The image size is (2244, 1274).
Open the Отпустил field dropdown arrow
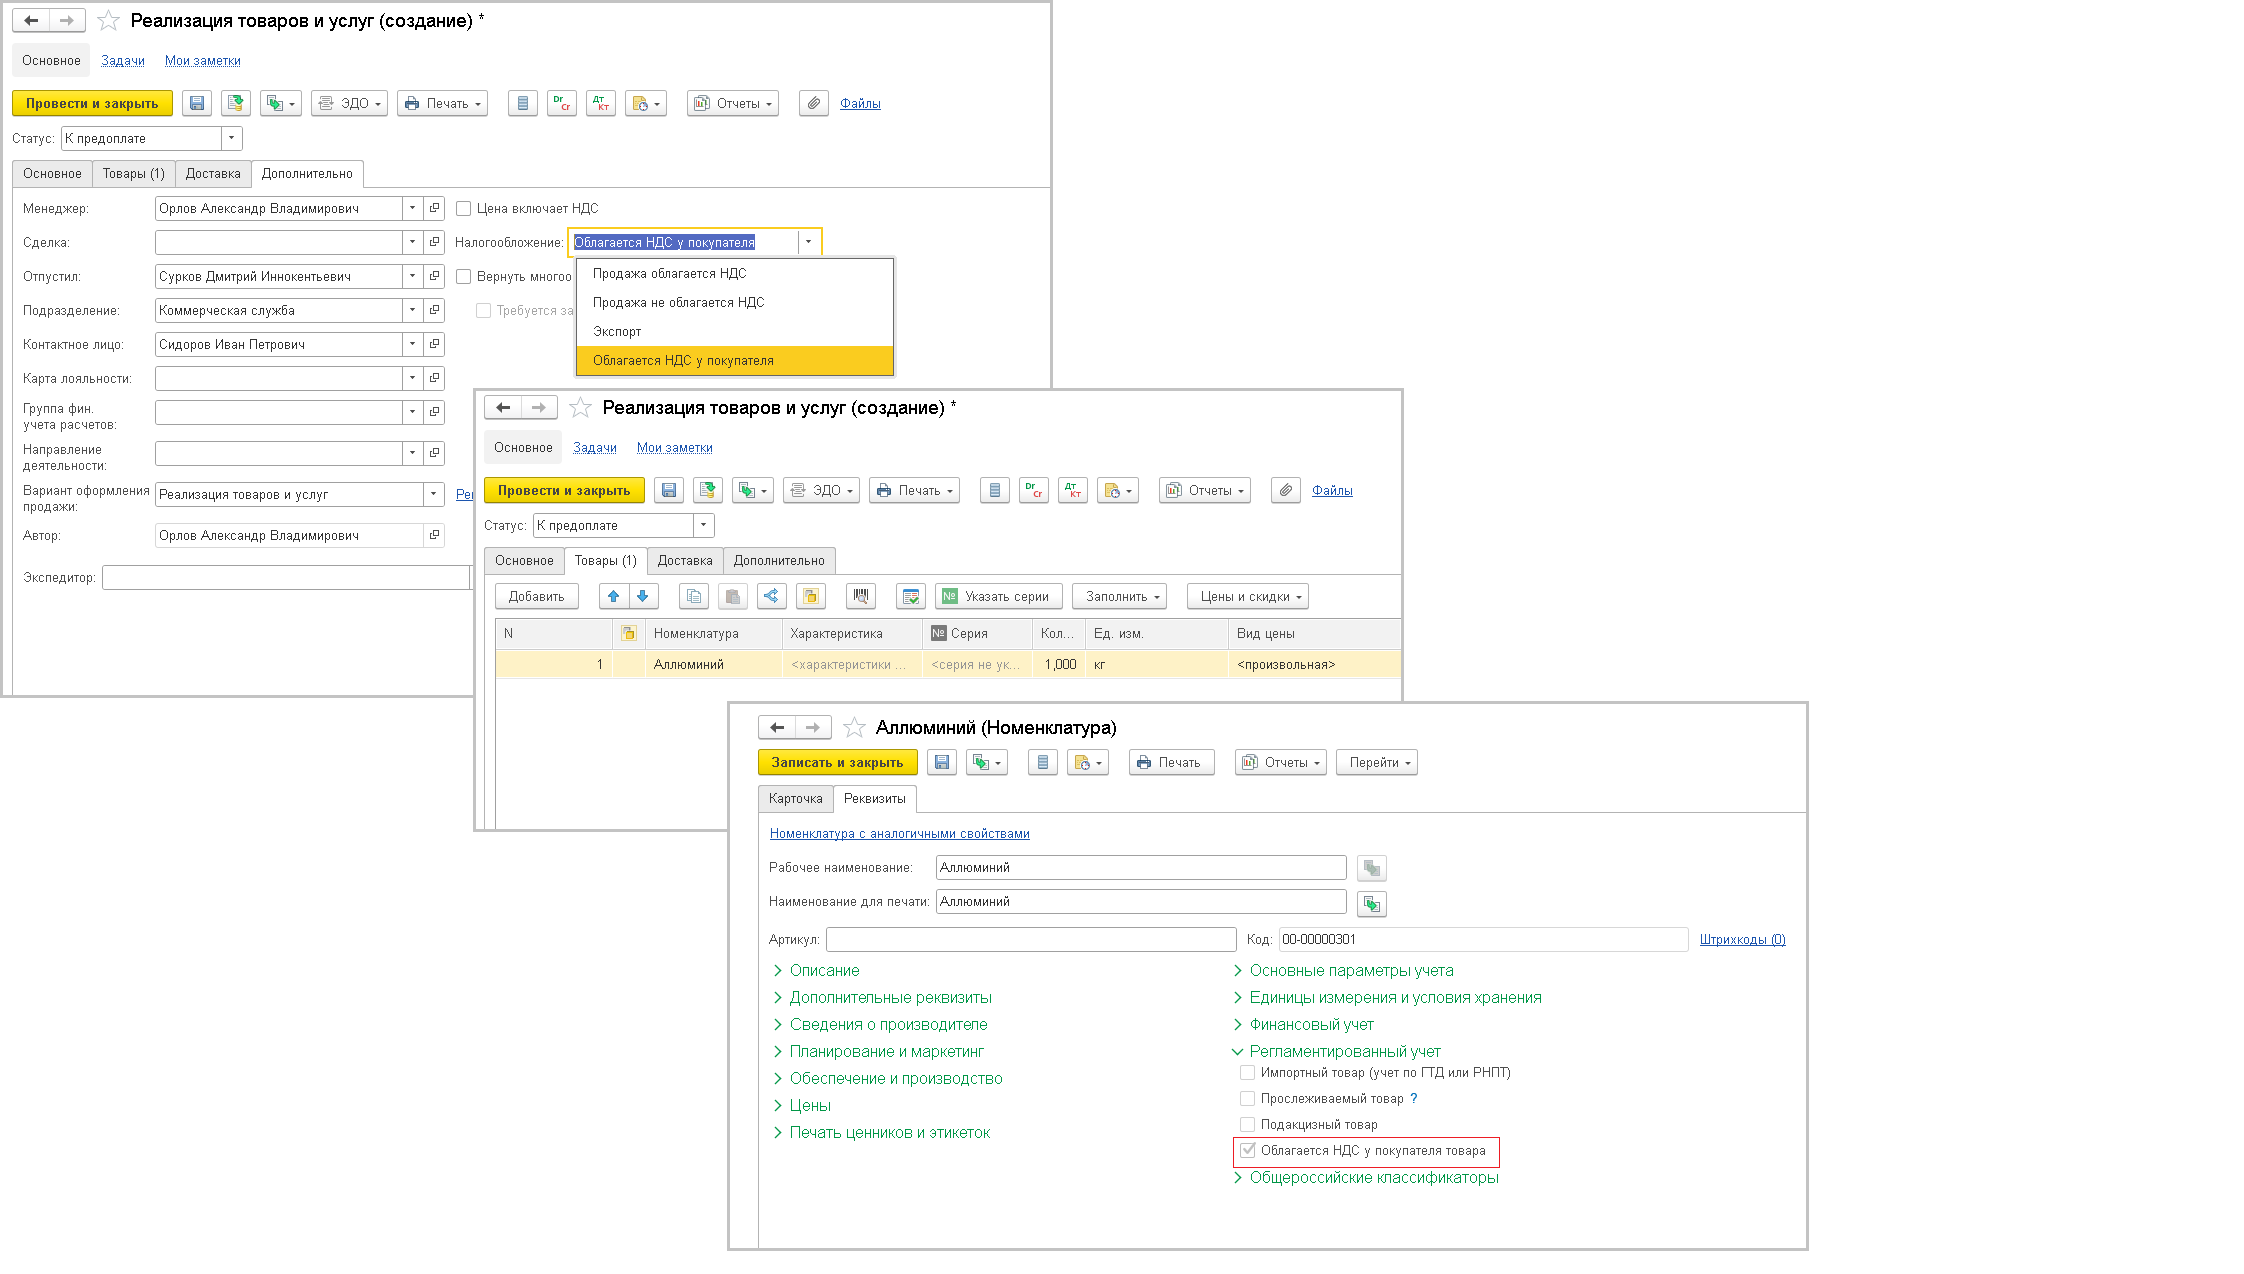(x=412, y=277)
